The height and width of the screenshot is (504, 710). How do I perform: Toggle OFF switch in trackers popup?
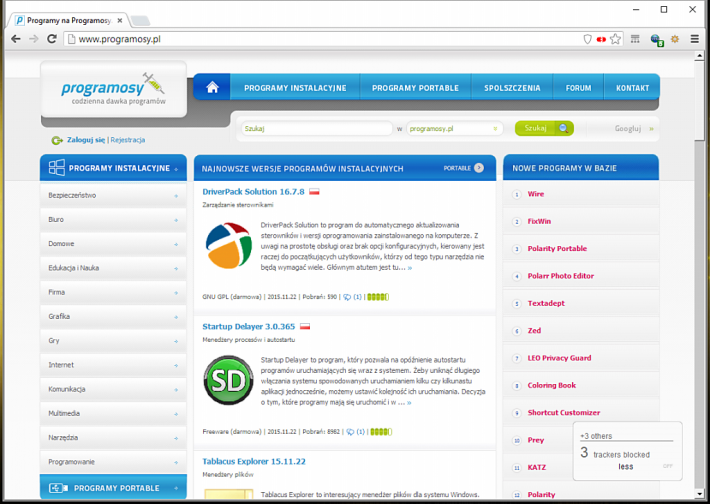coord(667,466)
